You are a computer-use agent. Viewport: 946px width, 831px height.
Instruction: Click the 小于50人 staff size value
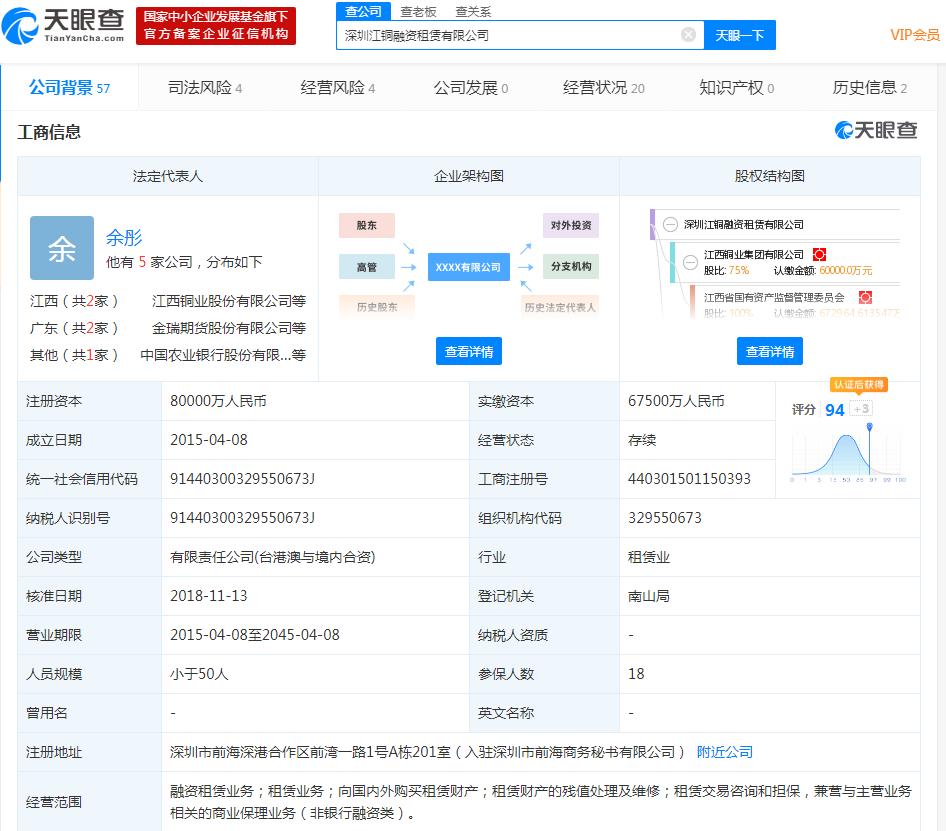point(199,673)
